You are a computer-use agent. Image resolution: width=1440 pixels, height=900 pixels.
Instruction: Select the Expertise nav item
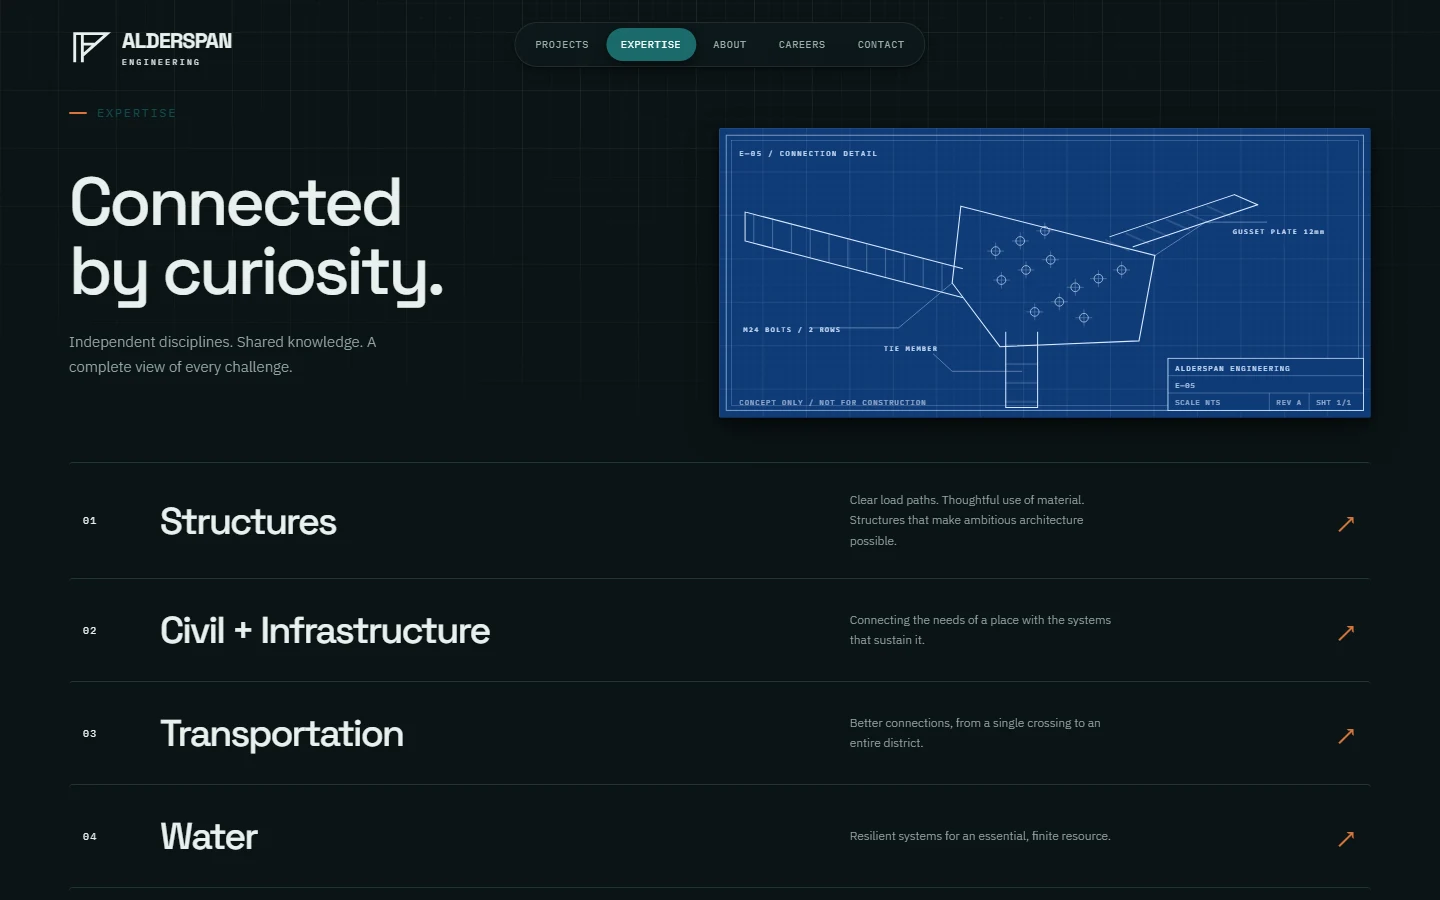tap(651, 45)
